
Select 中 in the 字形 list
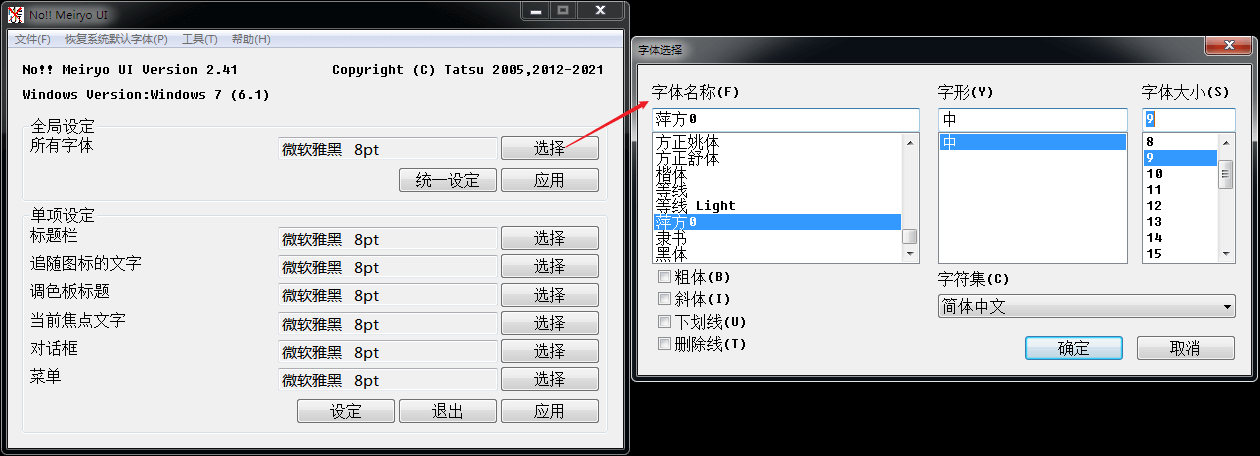pyautogui.click(x=1032, y=142)
